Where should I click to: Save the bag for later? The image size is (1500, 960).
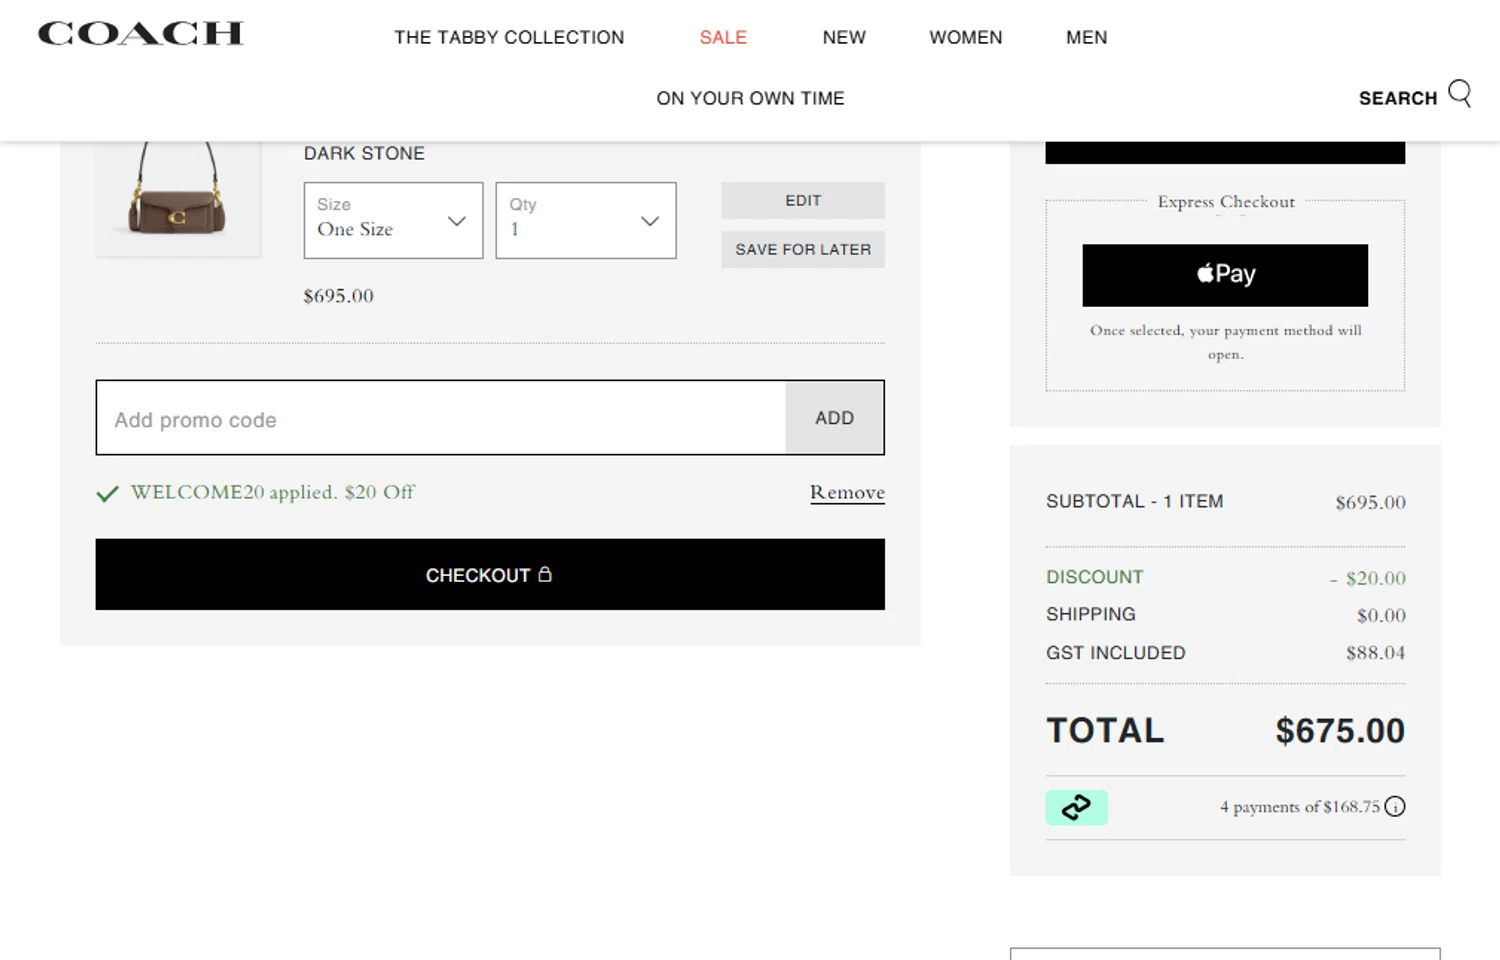(802, 249)
